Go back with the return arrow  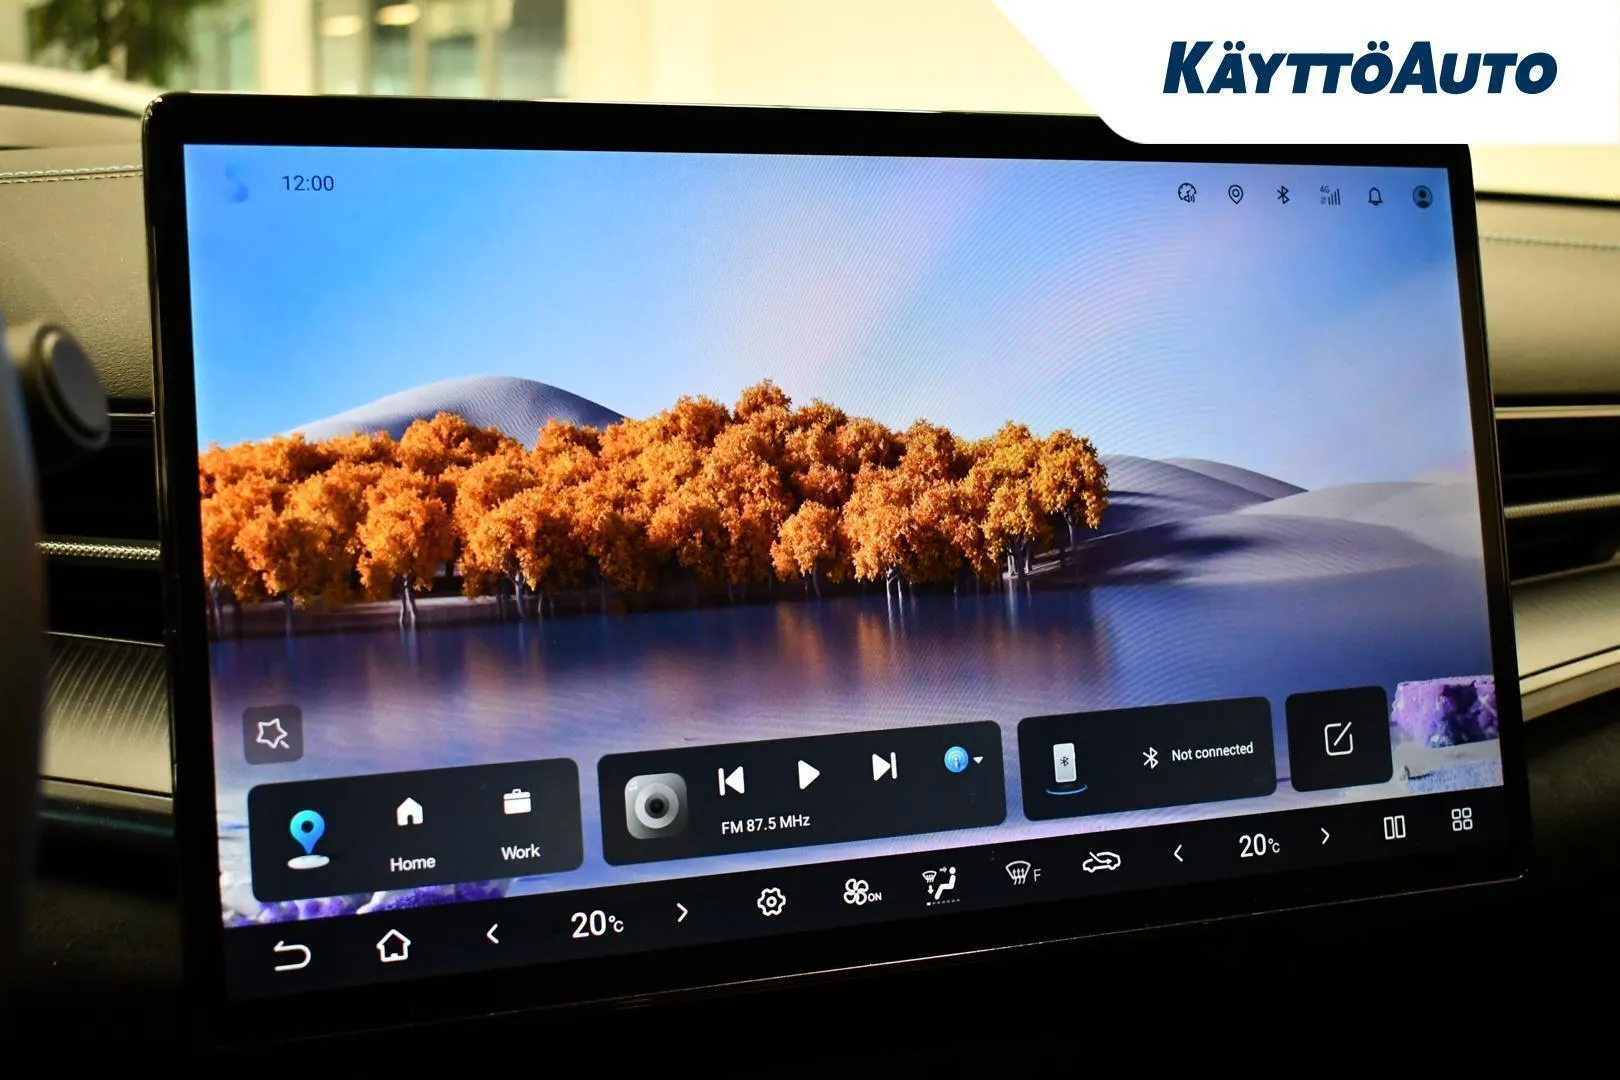tap(292, 956)
